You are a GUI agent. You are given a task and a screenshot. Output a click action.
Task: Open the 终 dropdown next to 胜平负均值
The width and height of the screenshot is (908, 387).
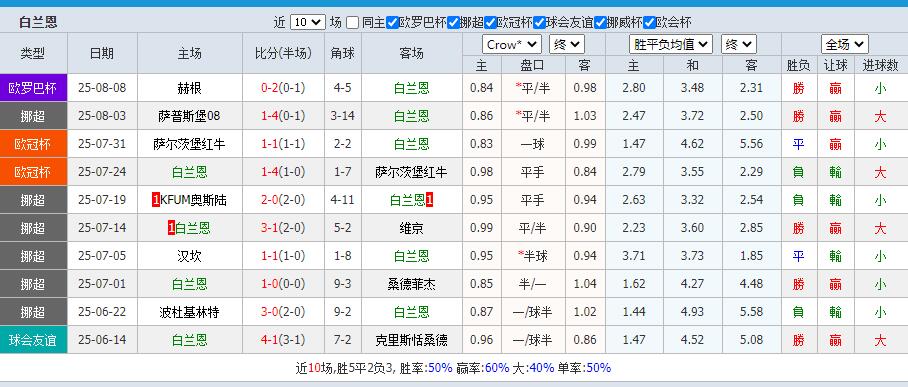738,45
